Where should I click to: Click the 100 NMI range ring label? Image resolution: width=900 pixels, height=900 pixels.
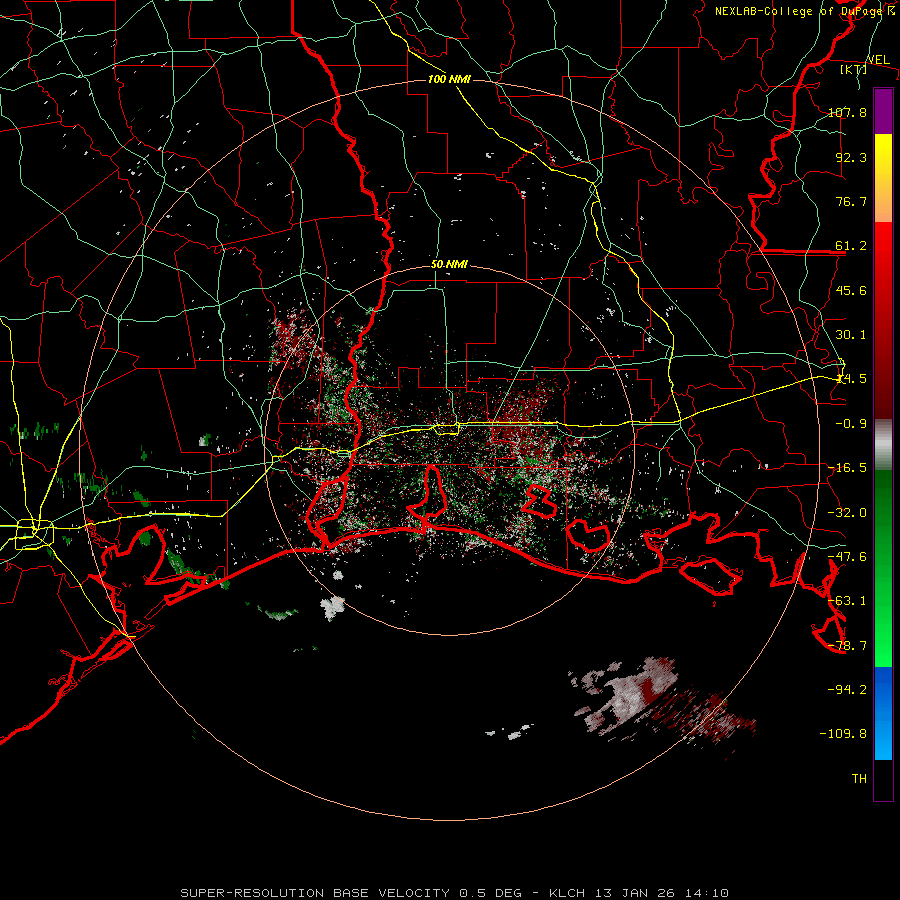(x=449, y=79)
